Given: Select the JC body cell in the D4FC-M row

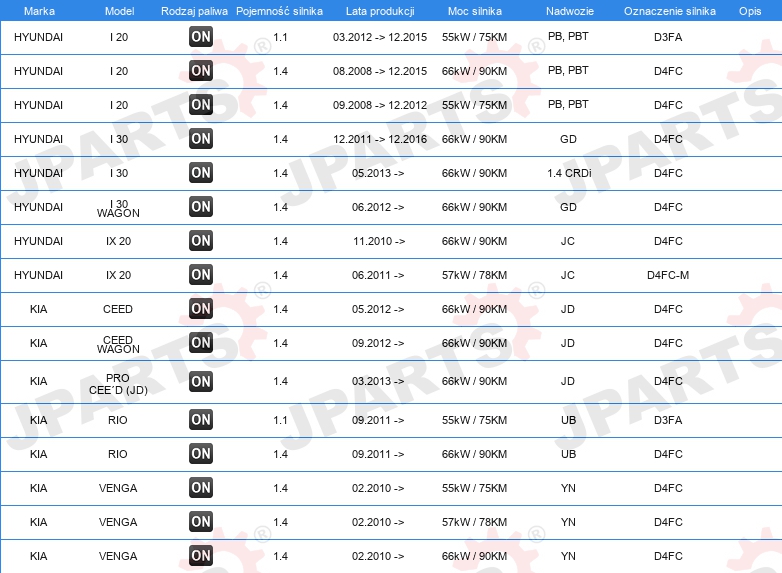Looking at the screenshot, I should [x=568, y=275].
